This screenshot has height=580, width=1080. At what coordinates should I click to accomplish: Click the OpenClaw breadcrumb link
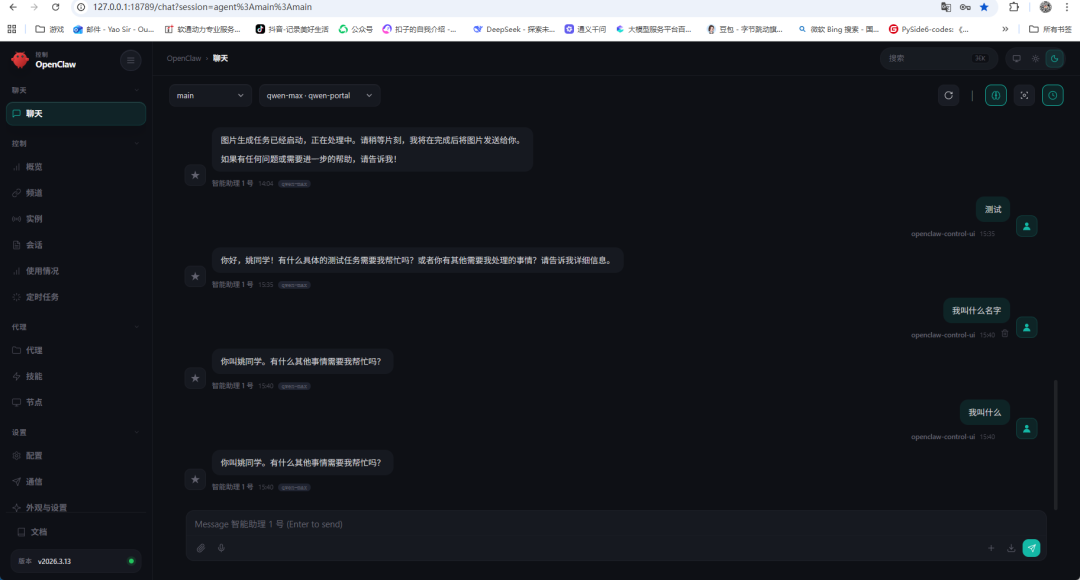click(x=184, y=58)
